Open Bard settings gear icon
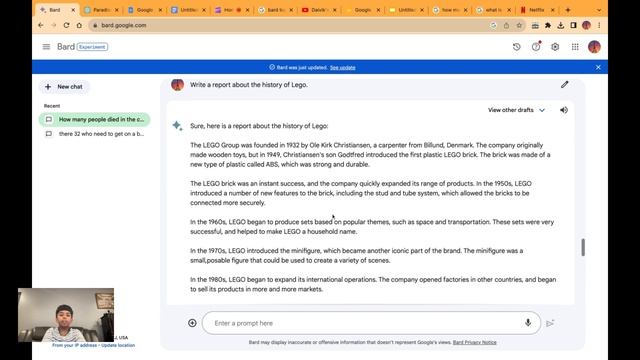The width and height of the screenshot is (640, 360). (x=555, y=47)
